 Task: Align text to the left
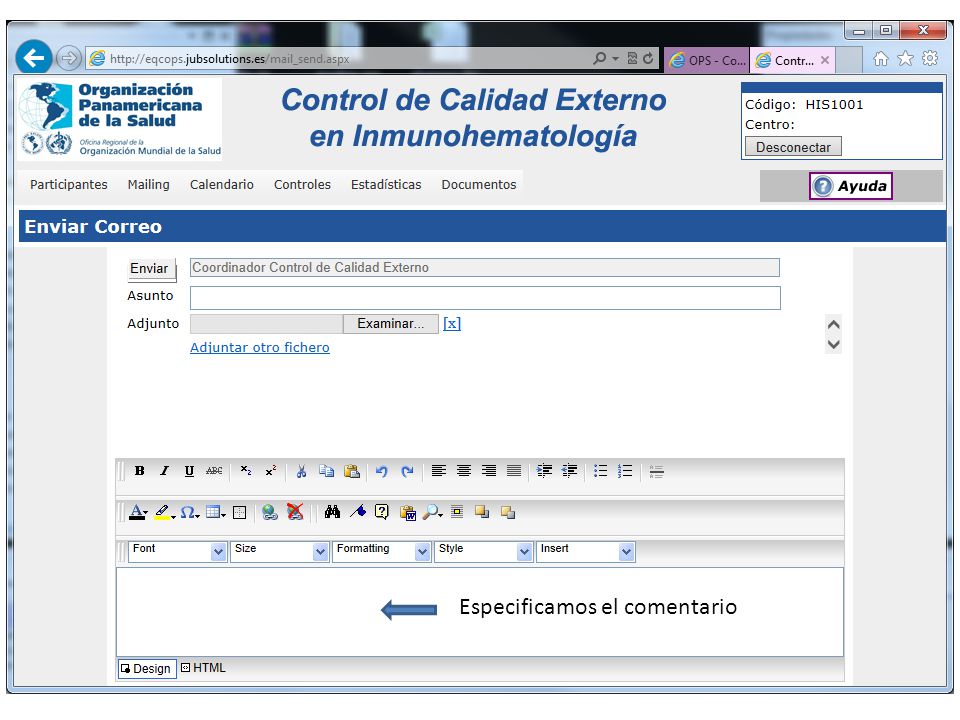[438, 471]
